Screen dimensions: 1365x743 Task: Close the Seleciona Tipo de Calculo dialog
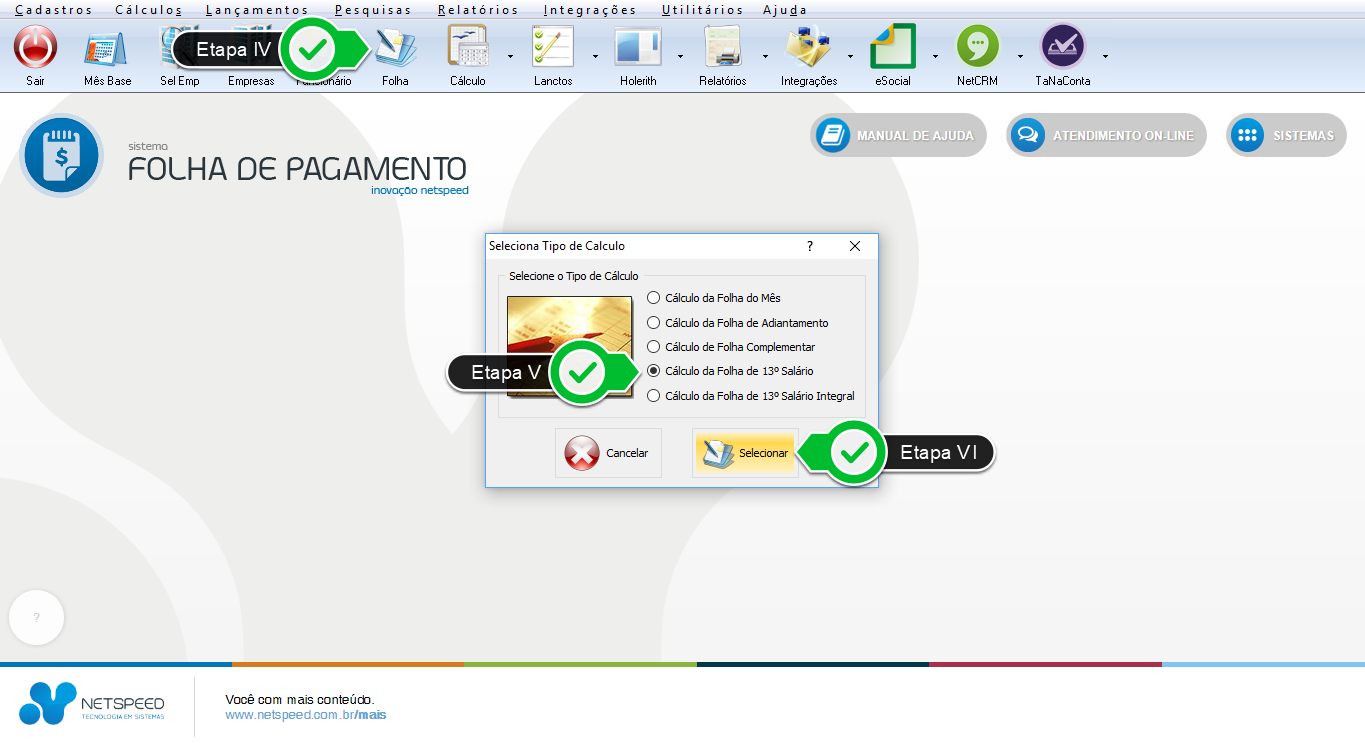[855, 246]
